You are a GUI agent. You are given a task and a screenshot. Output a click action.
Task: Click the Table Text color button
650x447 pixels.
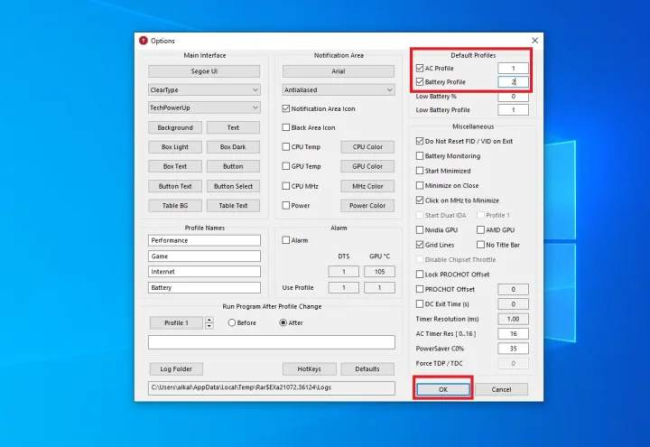coord(233,205)
